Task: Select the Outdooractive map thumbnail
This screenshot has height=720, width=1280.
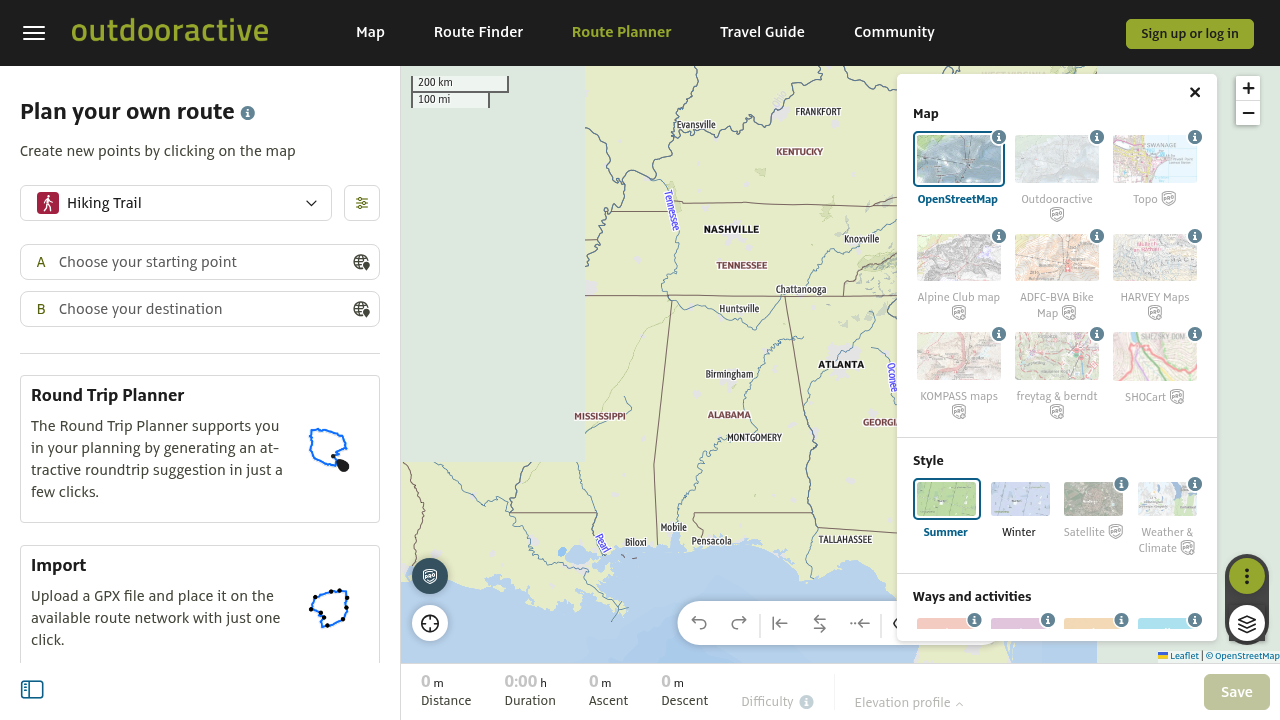Action: coord(1057,159)
